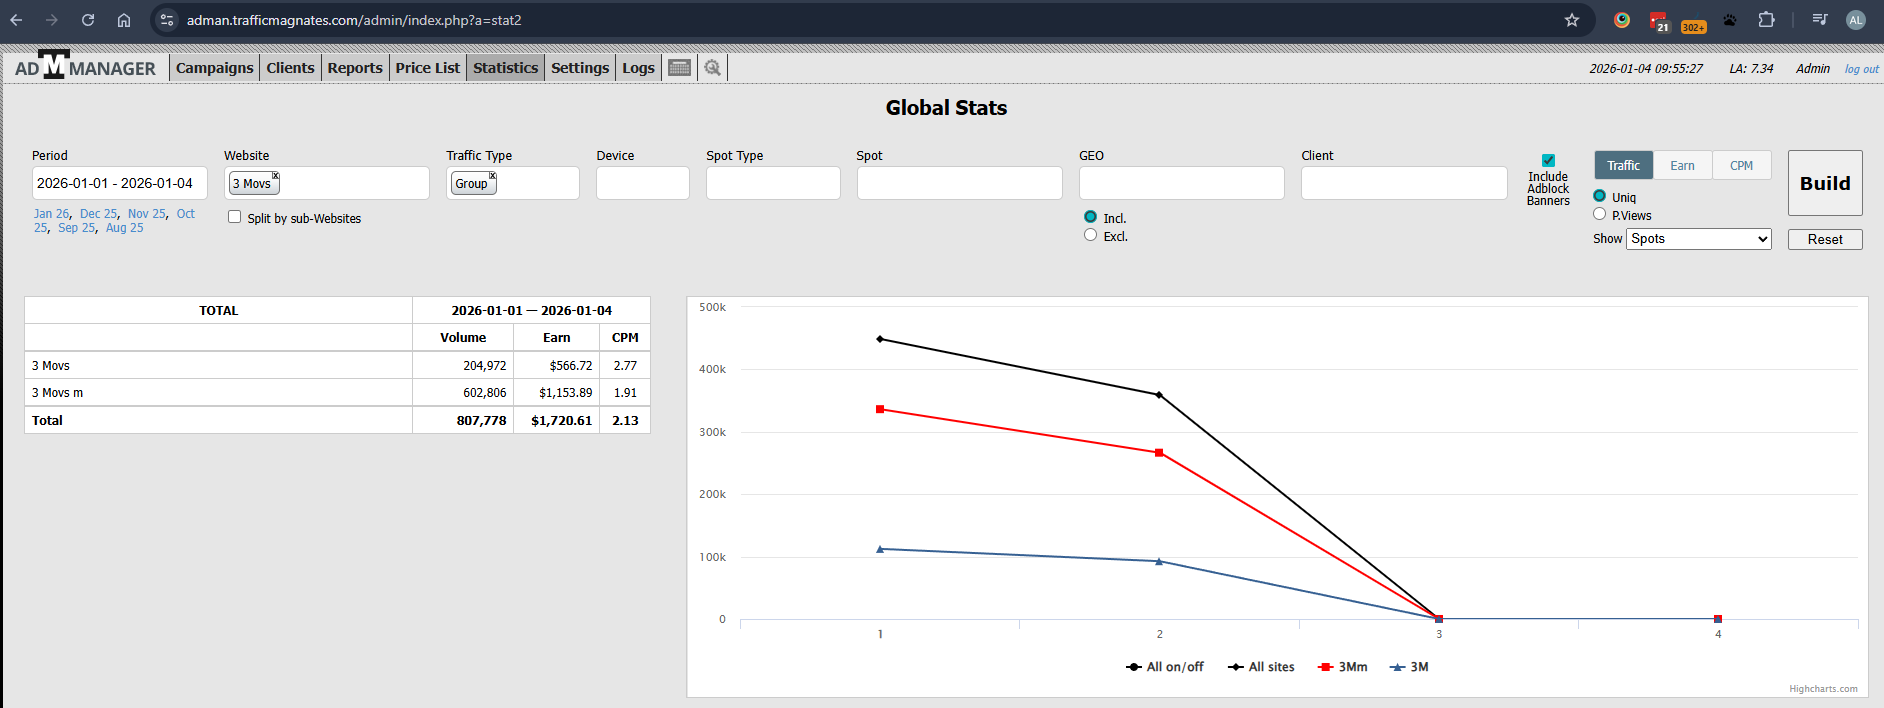This screenshot has height=708, width=1884.
Task: Click the Highcharts.com credit link
Action: click(x=1823, y=689)
